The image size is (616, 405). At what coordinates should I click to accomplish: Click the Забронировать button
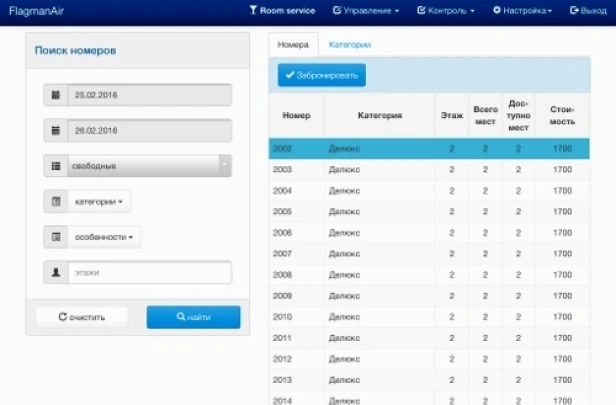[321, 75]
